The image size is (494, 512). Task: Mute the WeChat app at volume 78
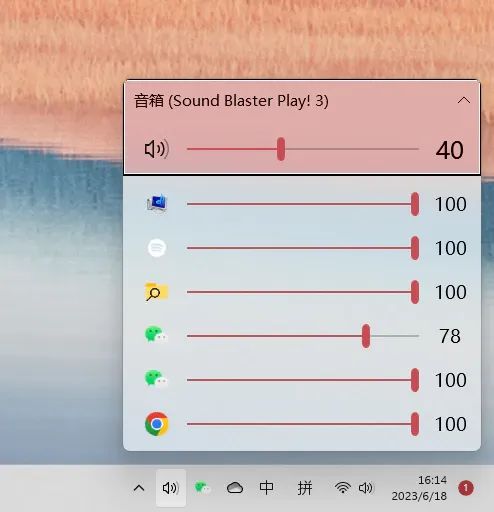point(156,335)
